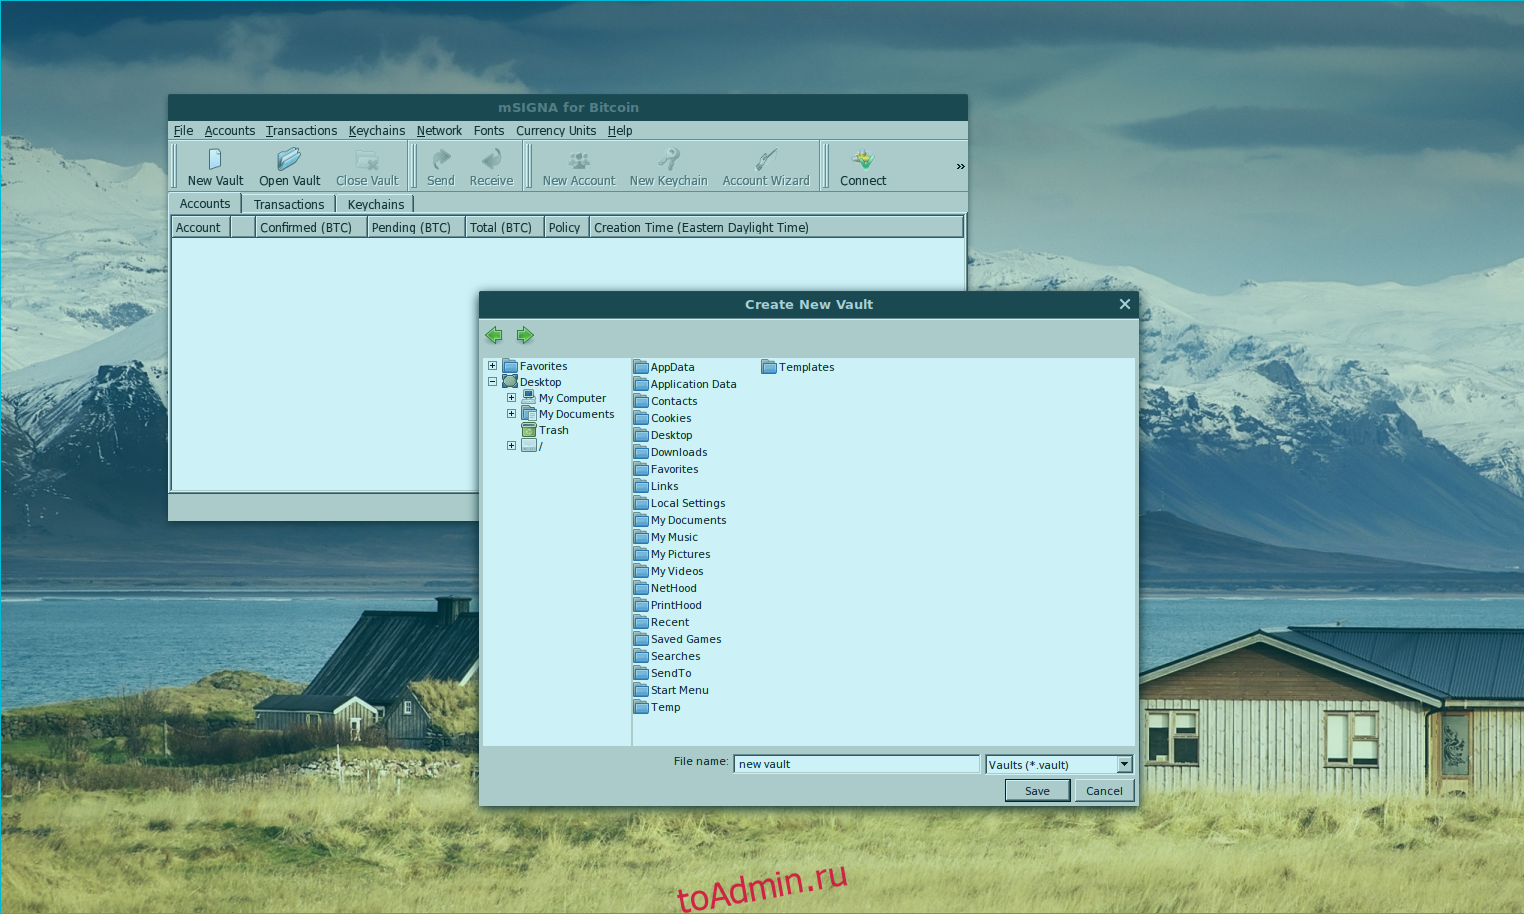Click the Account Wizard icon
The image size is (1524, 914).
click(x=766, y=159)
